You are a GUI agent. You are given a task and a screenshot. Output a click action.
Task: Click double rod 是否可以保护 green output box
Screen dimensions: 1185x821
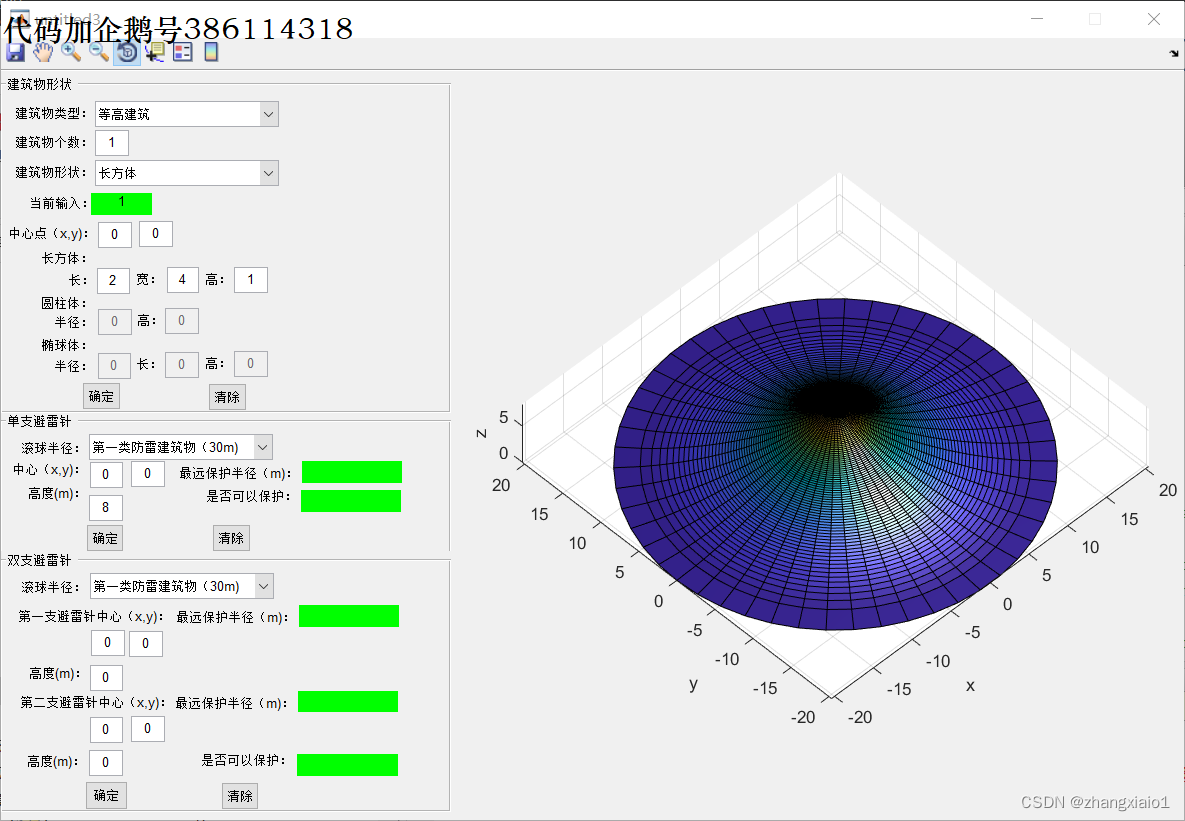pyautogui.click(x=348, y=765)
